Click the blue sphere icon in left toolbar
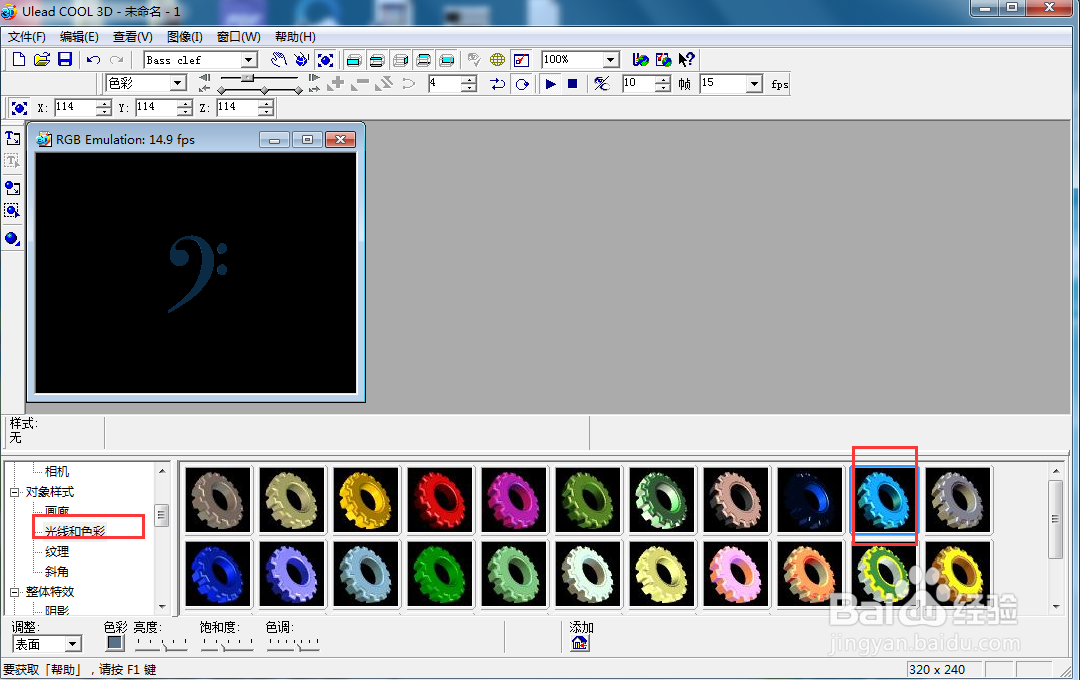 [x=12, y=239]
